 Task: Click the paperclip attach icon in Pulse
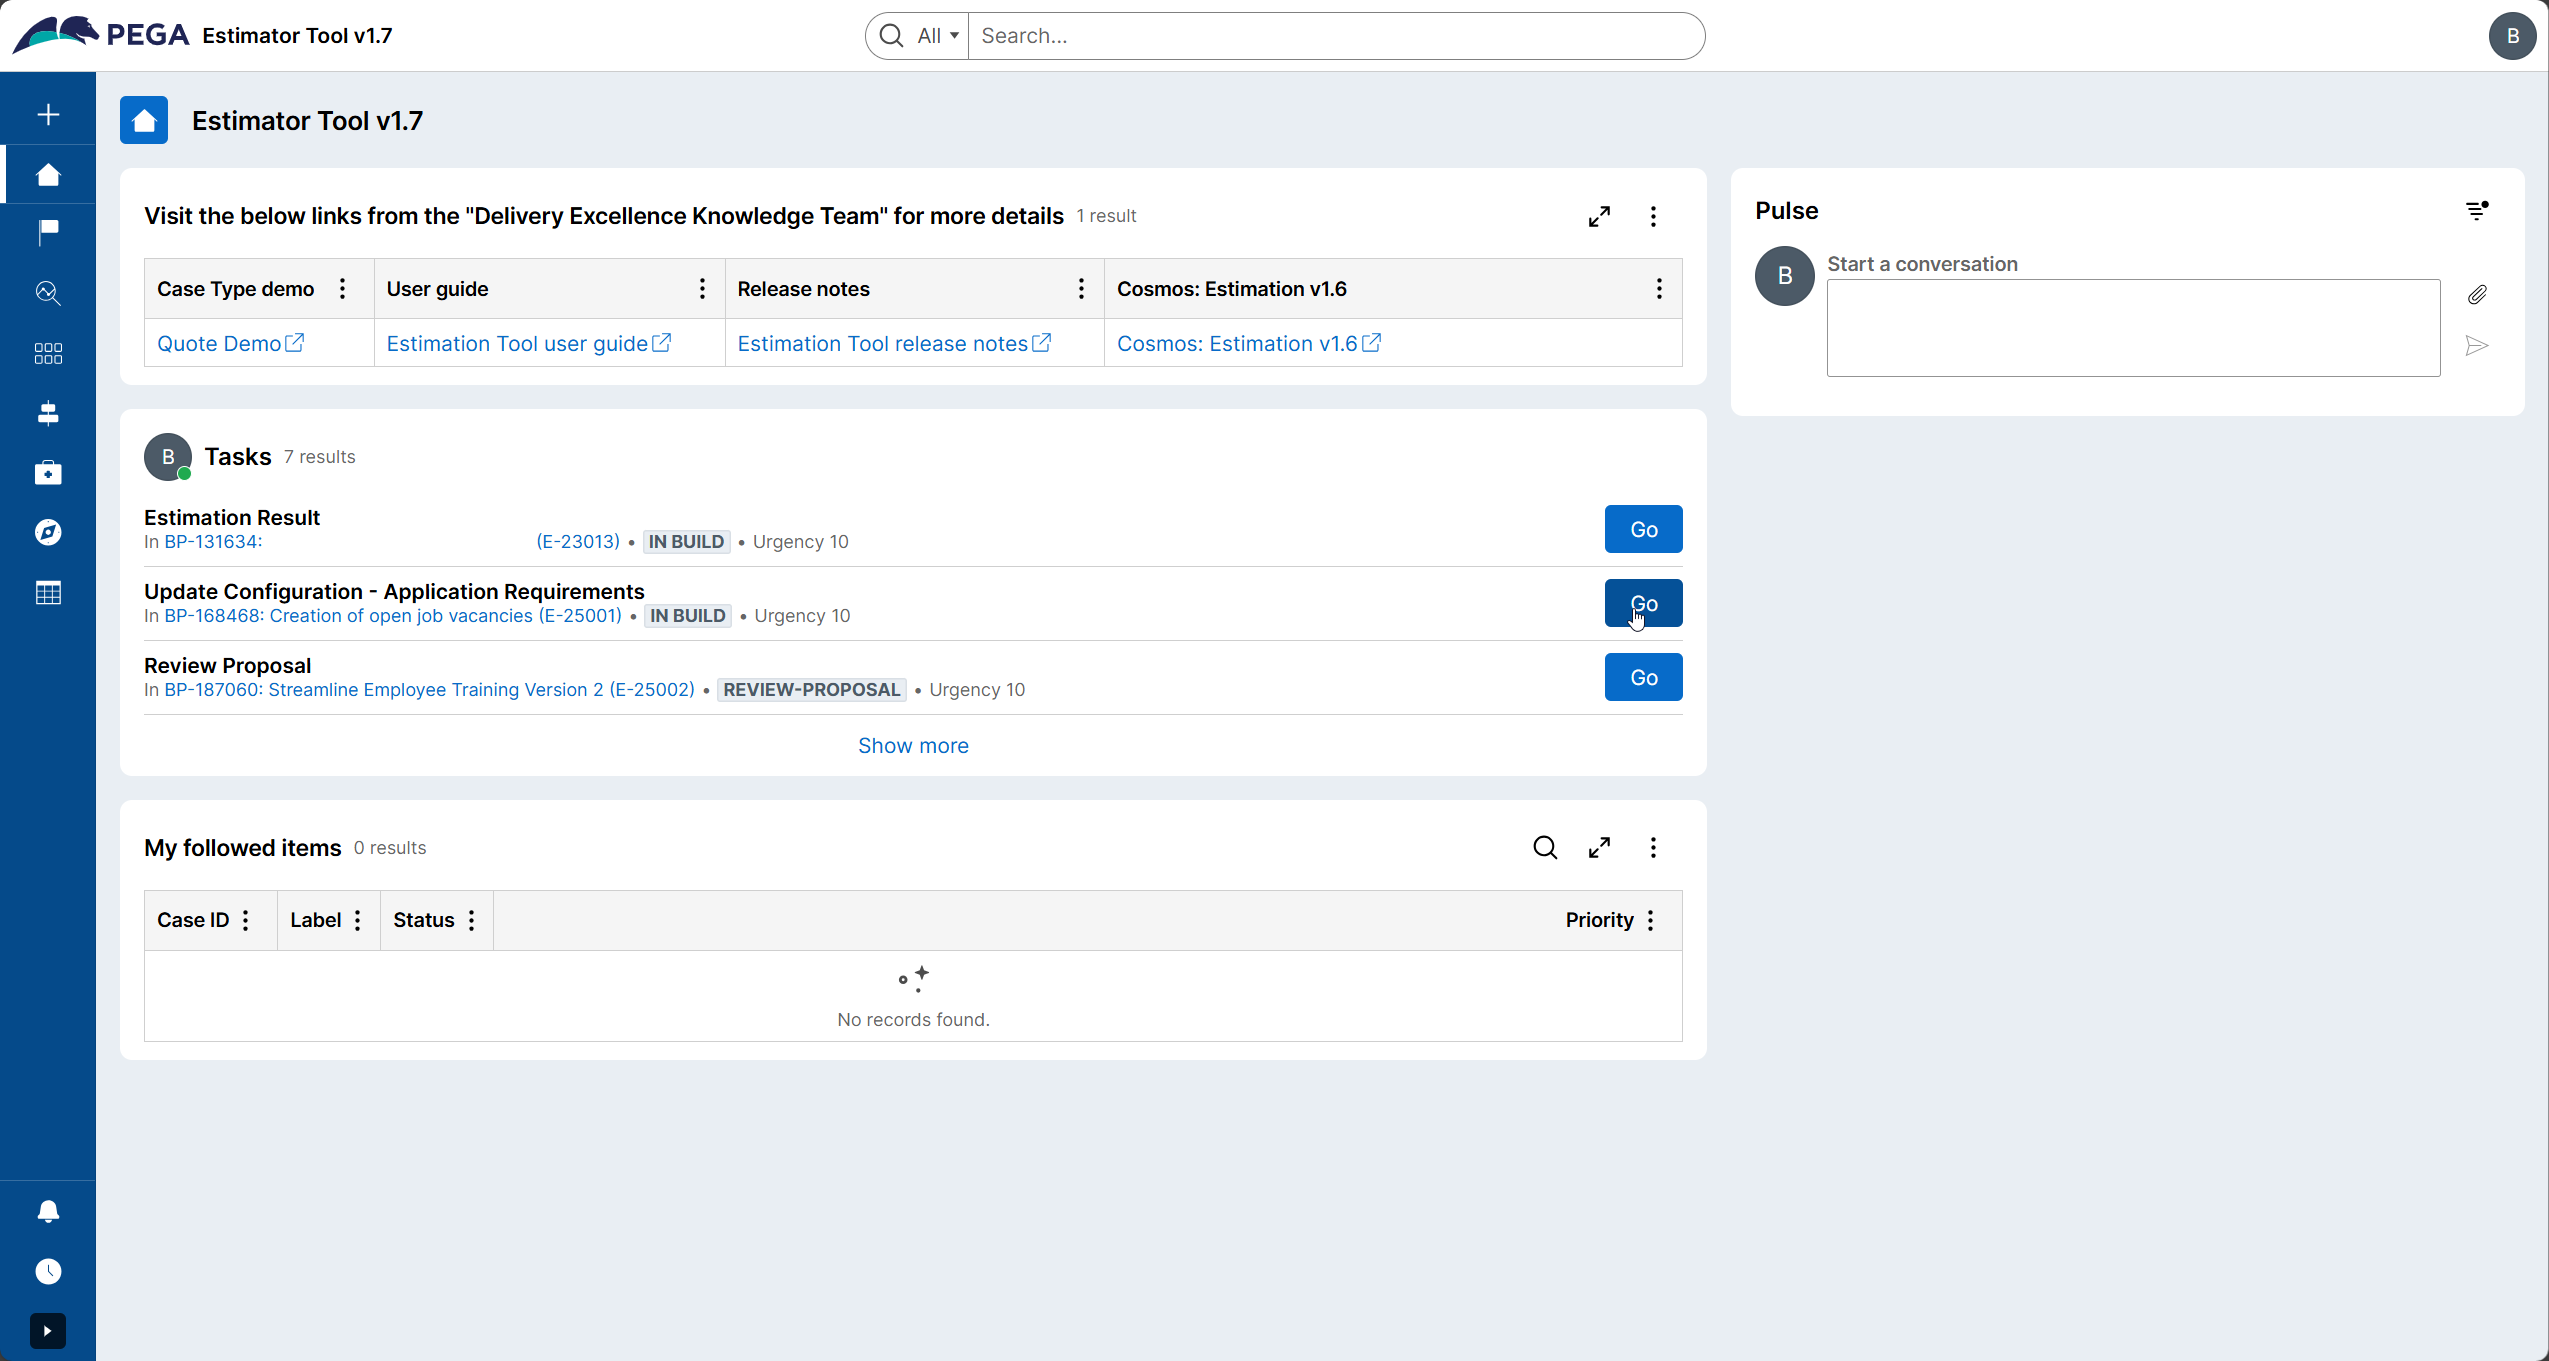coord(2477,294)
